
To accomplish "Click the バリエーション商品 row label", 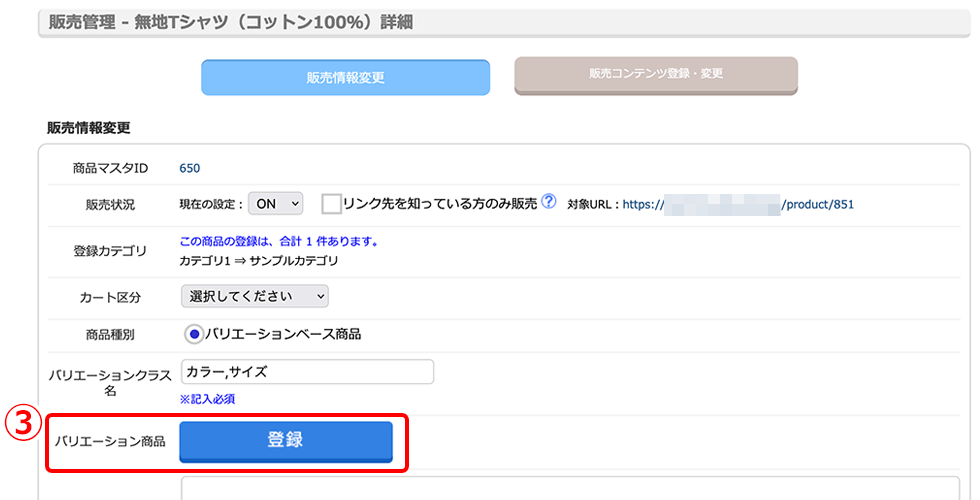I will coord(110,441).
